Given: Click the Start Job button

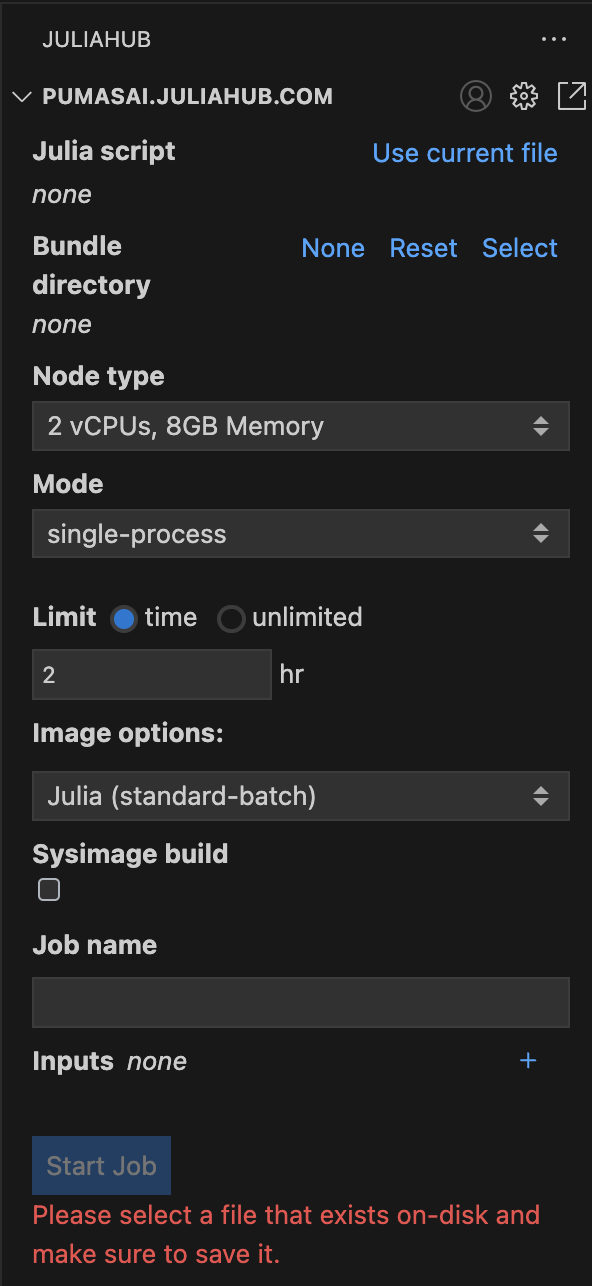Looking at the screenshot, I should point(101,1165).
